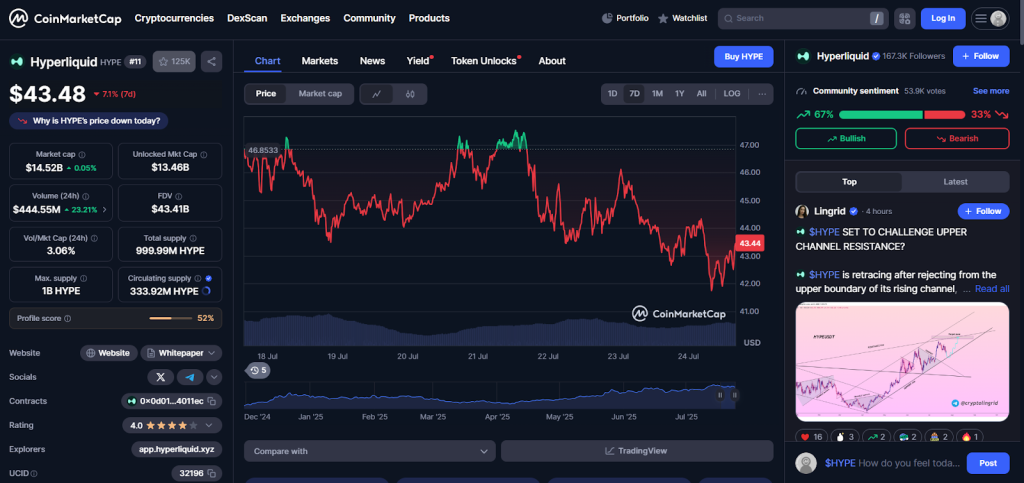This screenshot has width=1024, height=483.
Task: Copy the UCID 32196 value
Action: [x=211, y=473]
